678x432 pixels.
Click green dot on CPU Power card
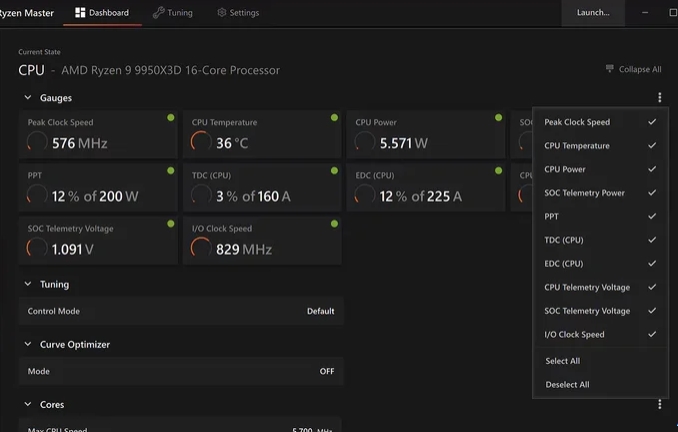click(499, 118)
